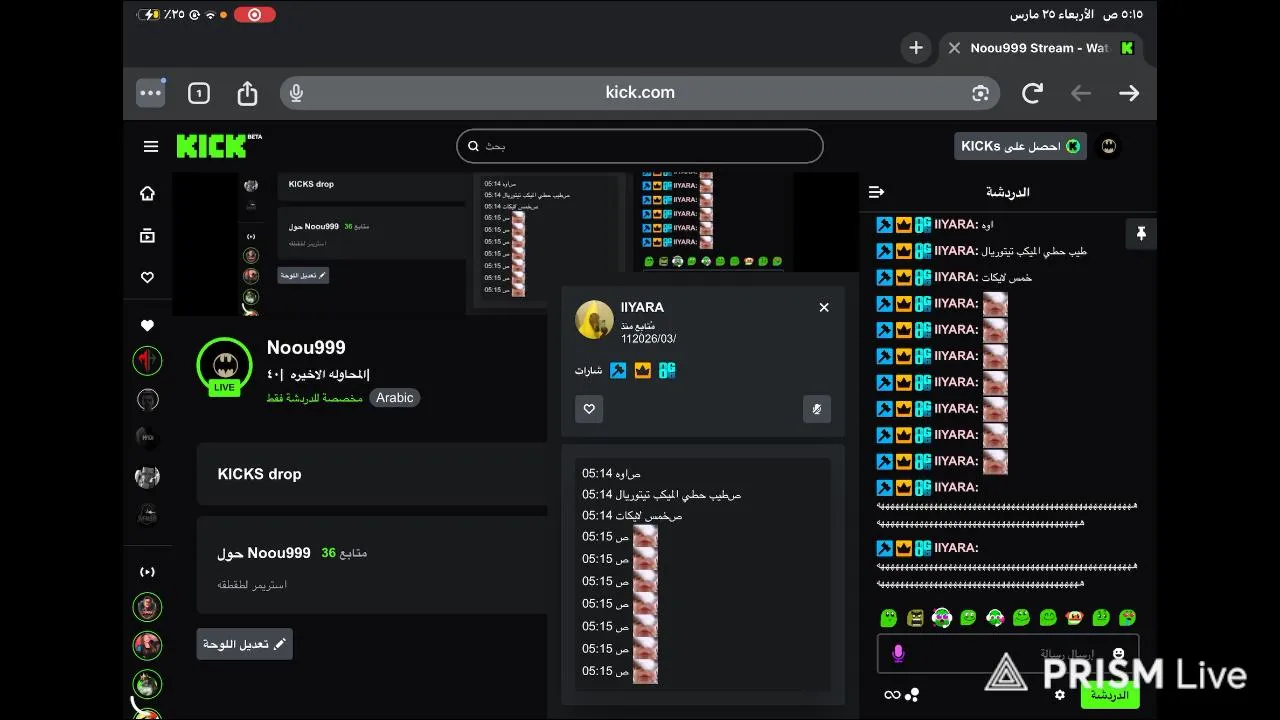Viewport: 1280px width, 720px height.
Task: Tap the camera scan icon in address bar
Action: click(x=980, y=93)
